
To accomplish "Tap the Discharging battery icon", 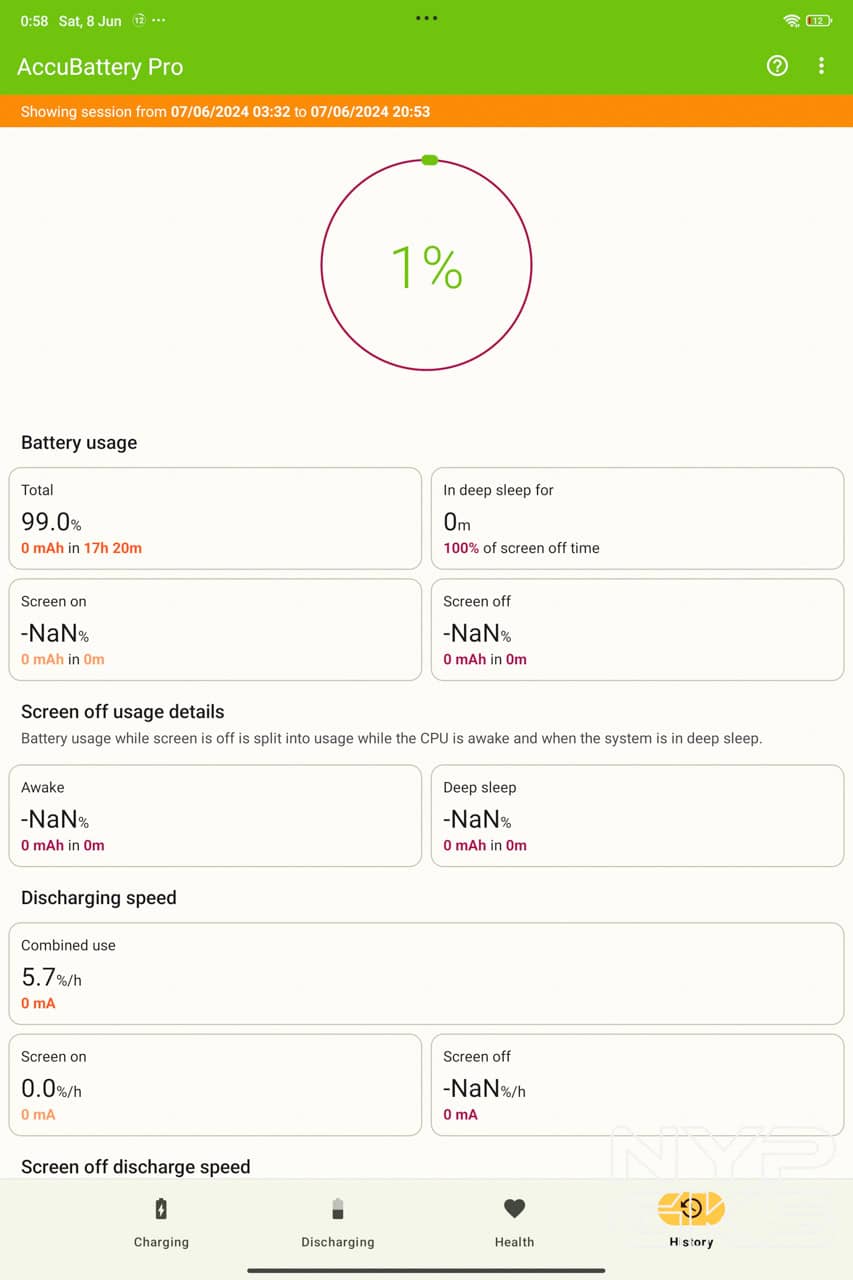I will pos(337,1209).
